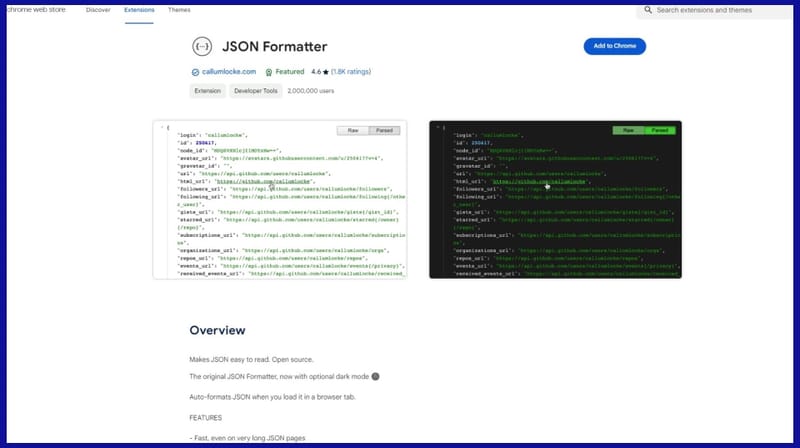Select Parsed in the dark screenshot

tap(659, 130)
